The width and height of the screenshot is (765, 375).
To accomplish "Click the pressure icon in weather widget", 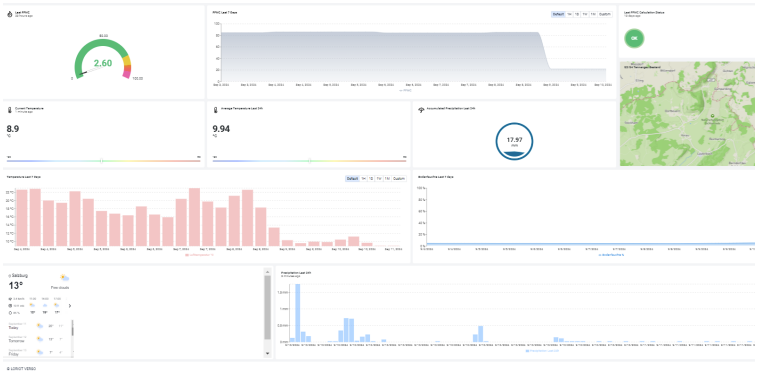I will coord(10,306).
